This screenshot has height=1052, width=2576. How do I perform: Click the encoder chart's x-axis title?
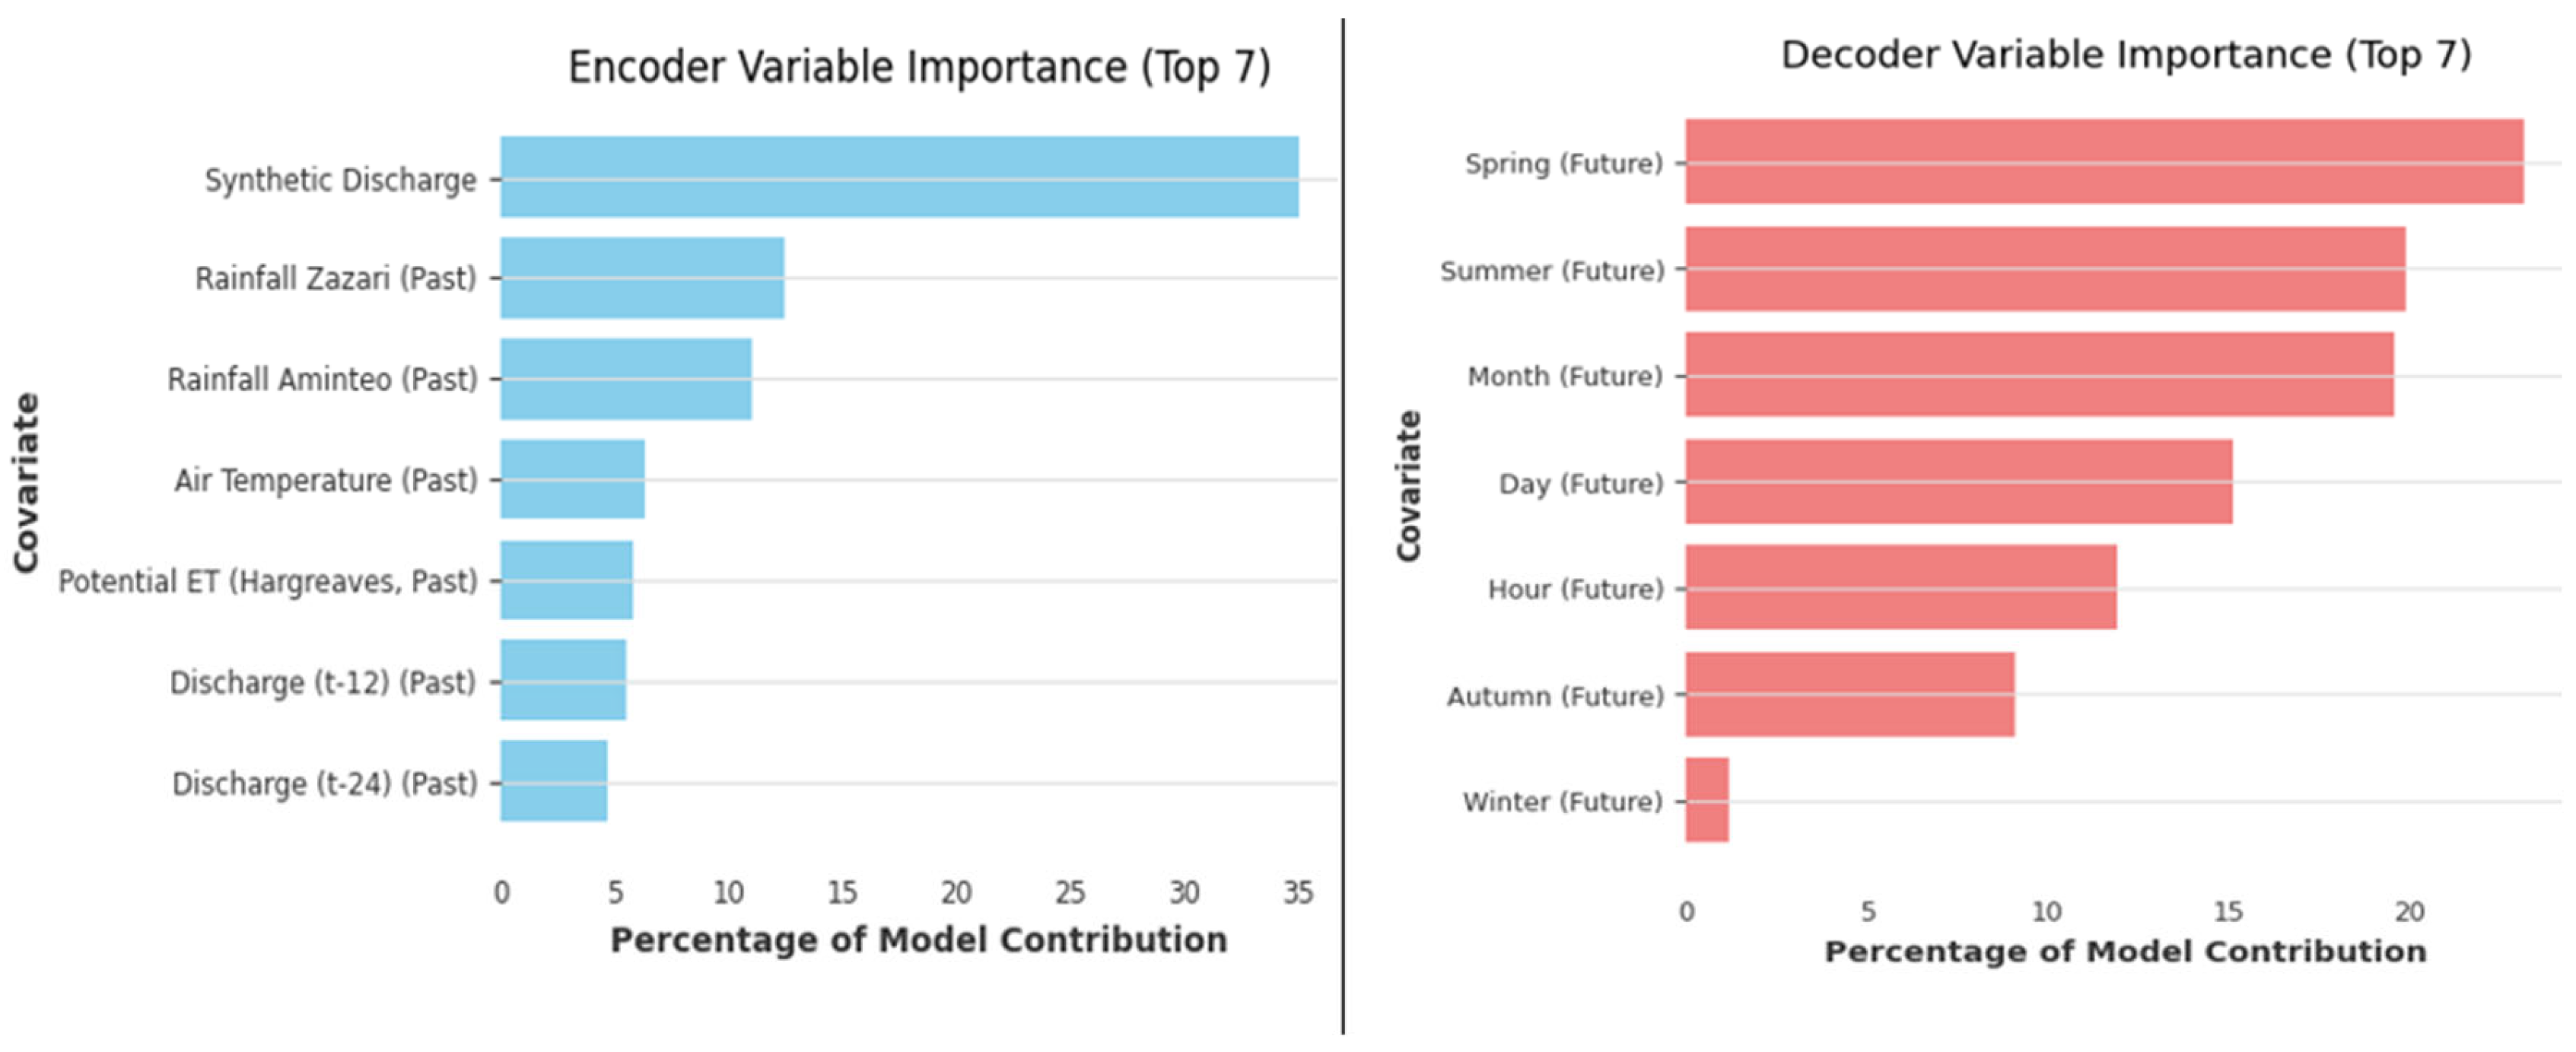(x=918, y=940)
